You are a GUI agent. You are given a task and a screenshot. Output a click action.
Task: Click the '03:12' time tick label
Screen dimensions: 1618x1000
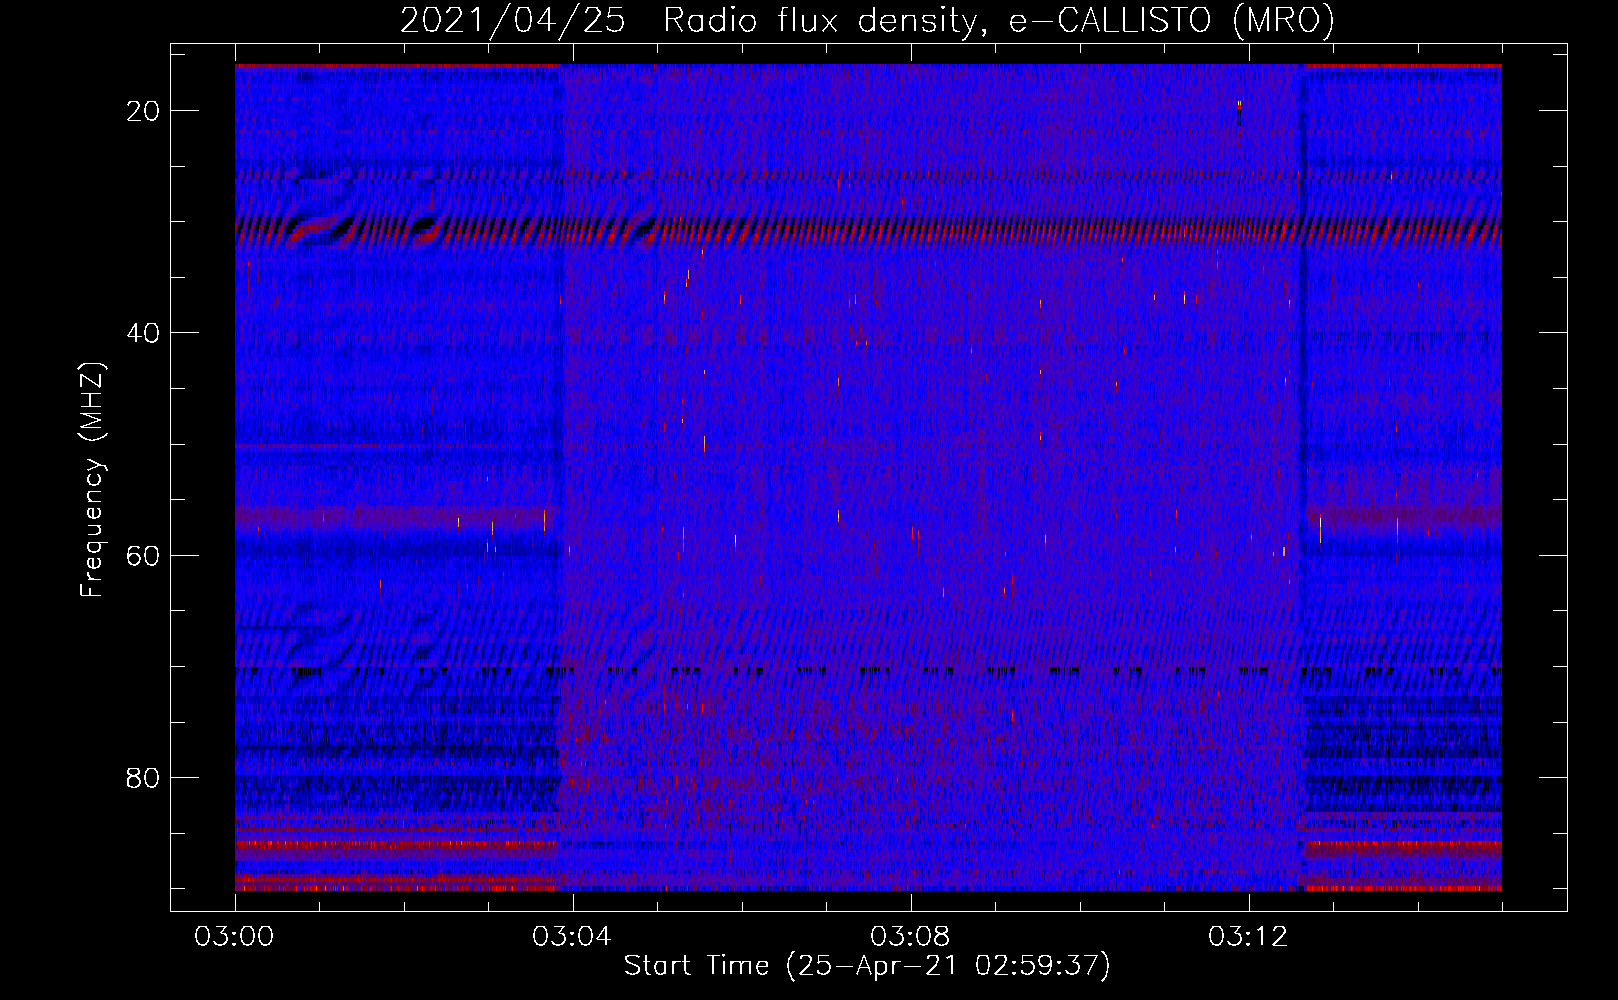click(x=1248, y=937)
